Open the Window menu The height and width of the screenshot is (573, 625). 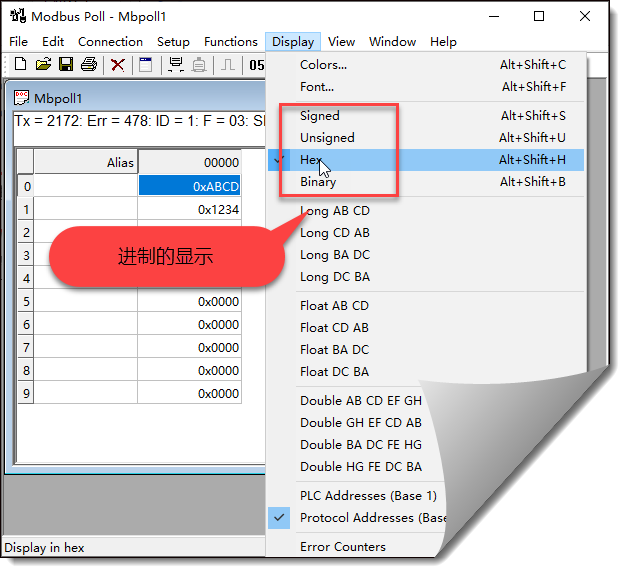(392, 42)
